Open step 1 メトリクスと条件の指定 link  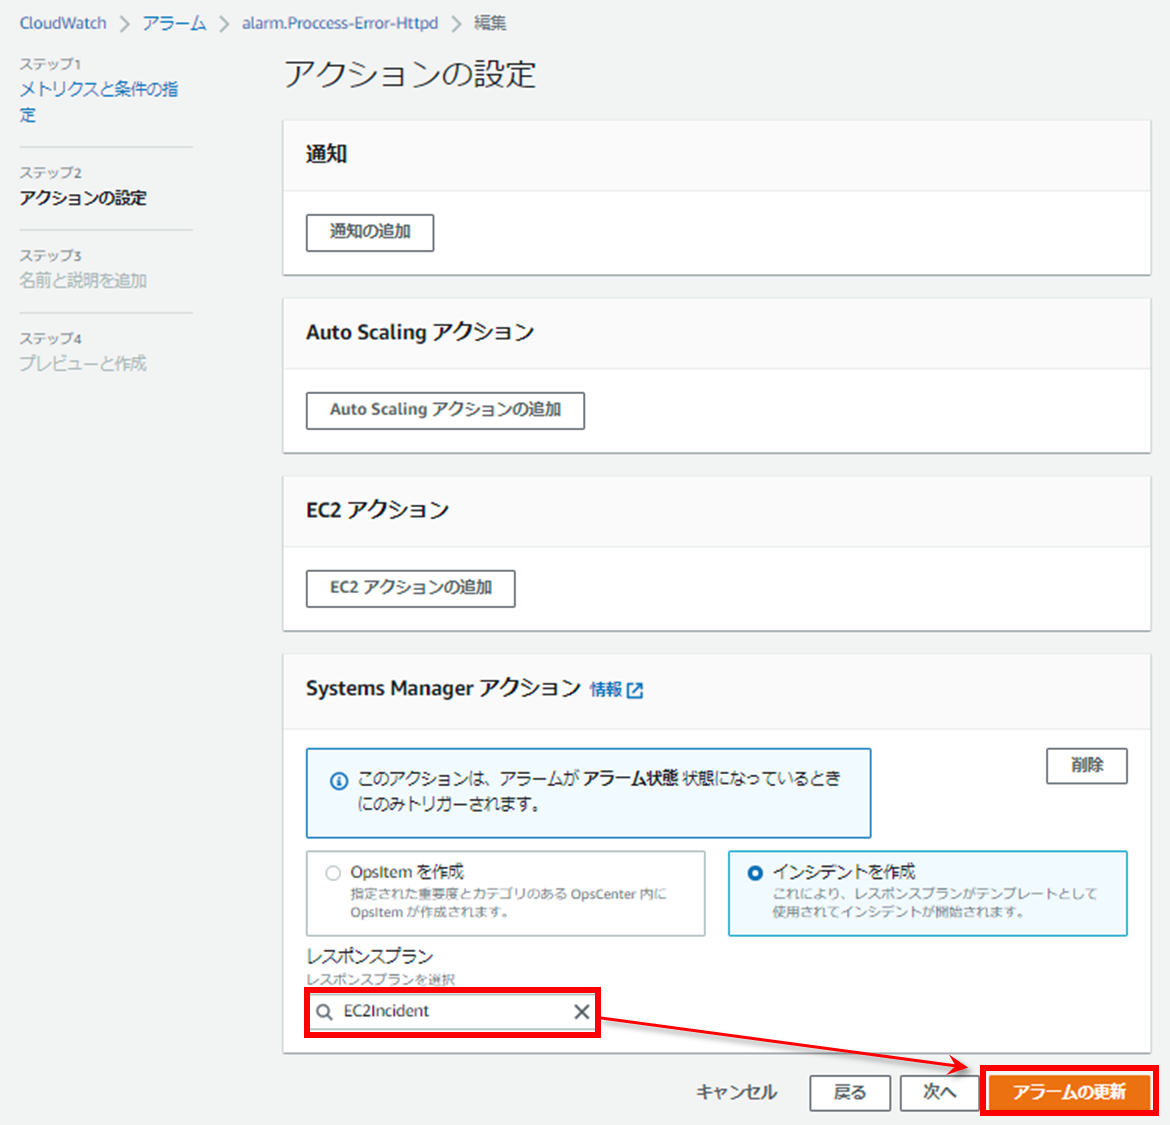(98, 101)
